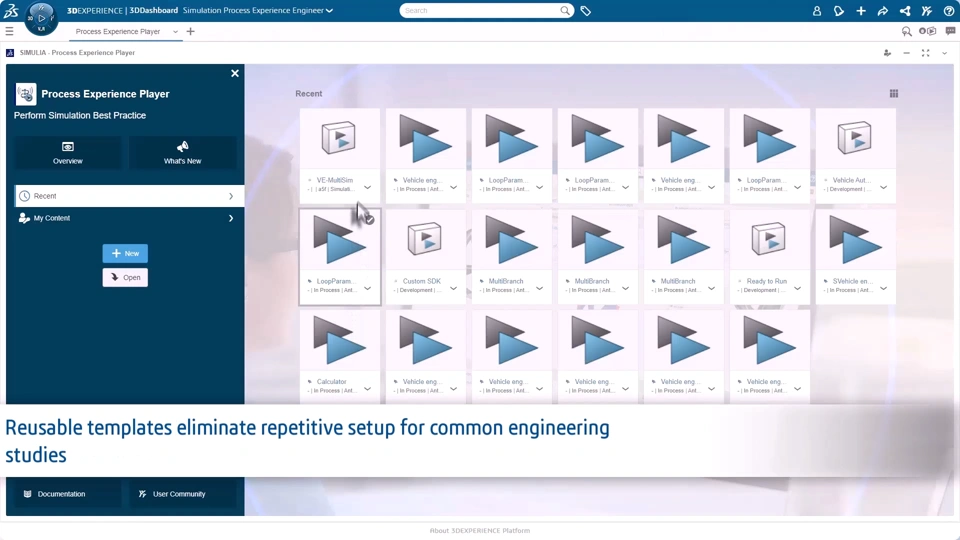Open the widget options chevron menu
Viewport: 960px width, 540px height.
[945, 53]
